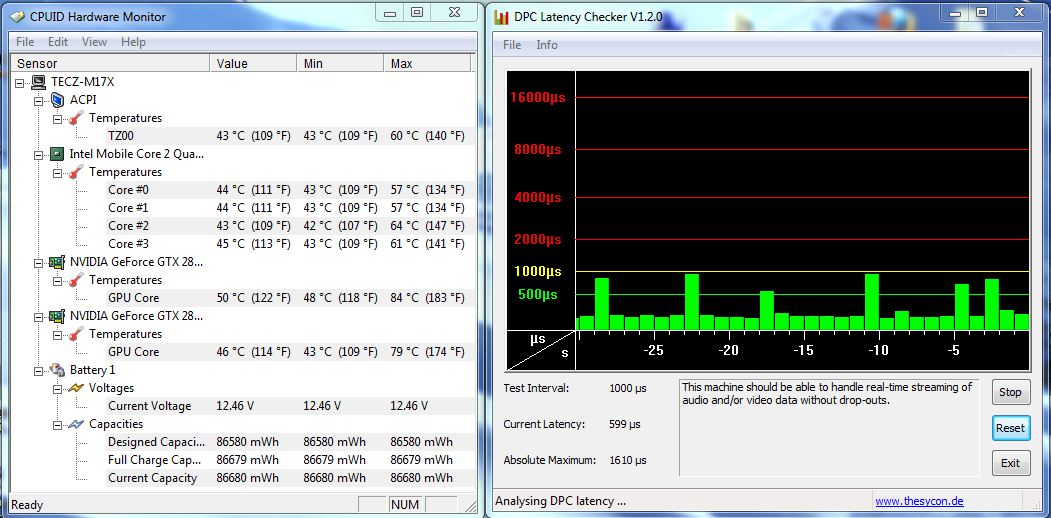Screen dimensions: 1051x518
Task: Select the TECZ-M17X computer icon
Action: [39, 82]
